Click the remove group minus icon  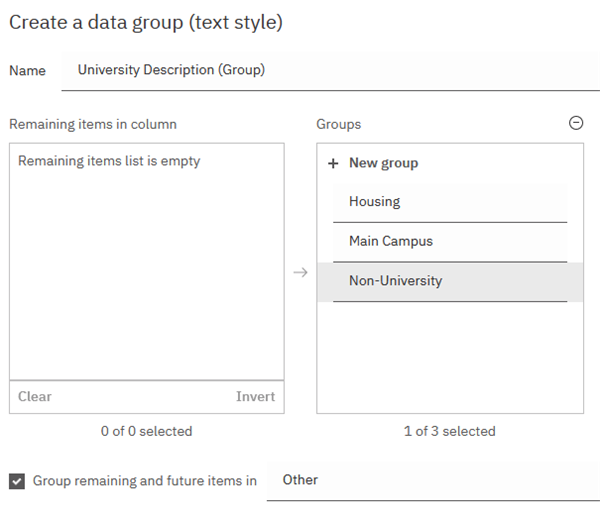[x=576, y=123]
